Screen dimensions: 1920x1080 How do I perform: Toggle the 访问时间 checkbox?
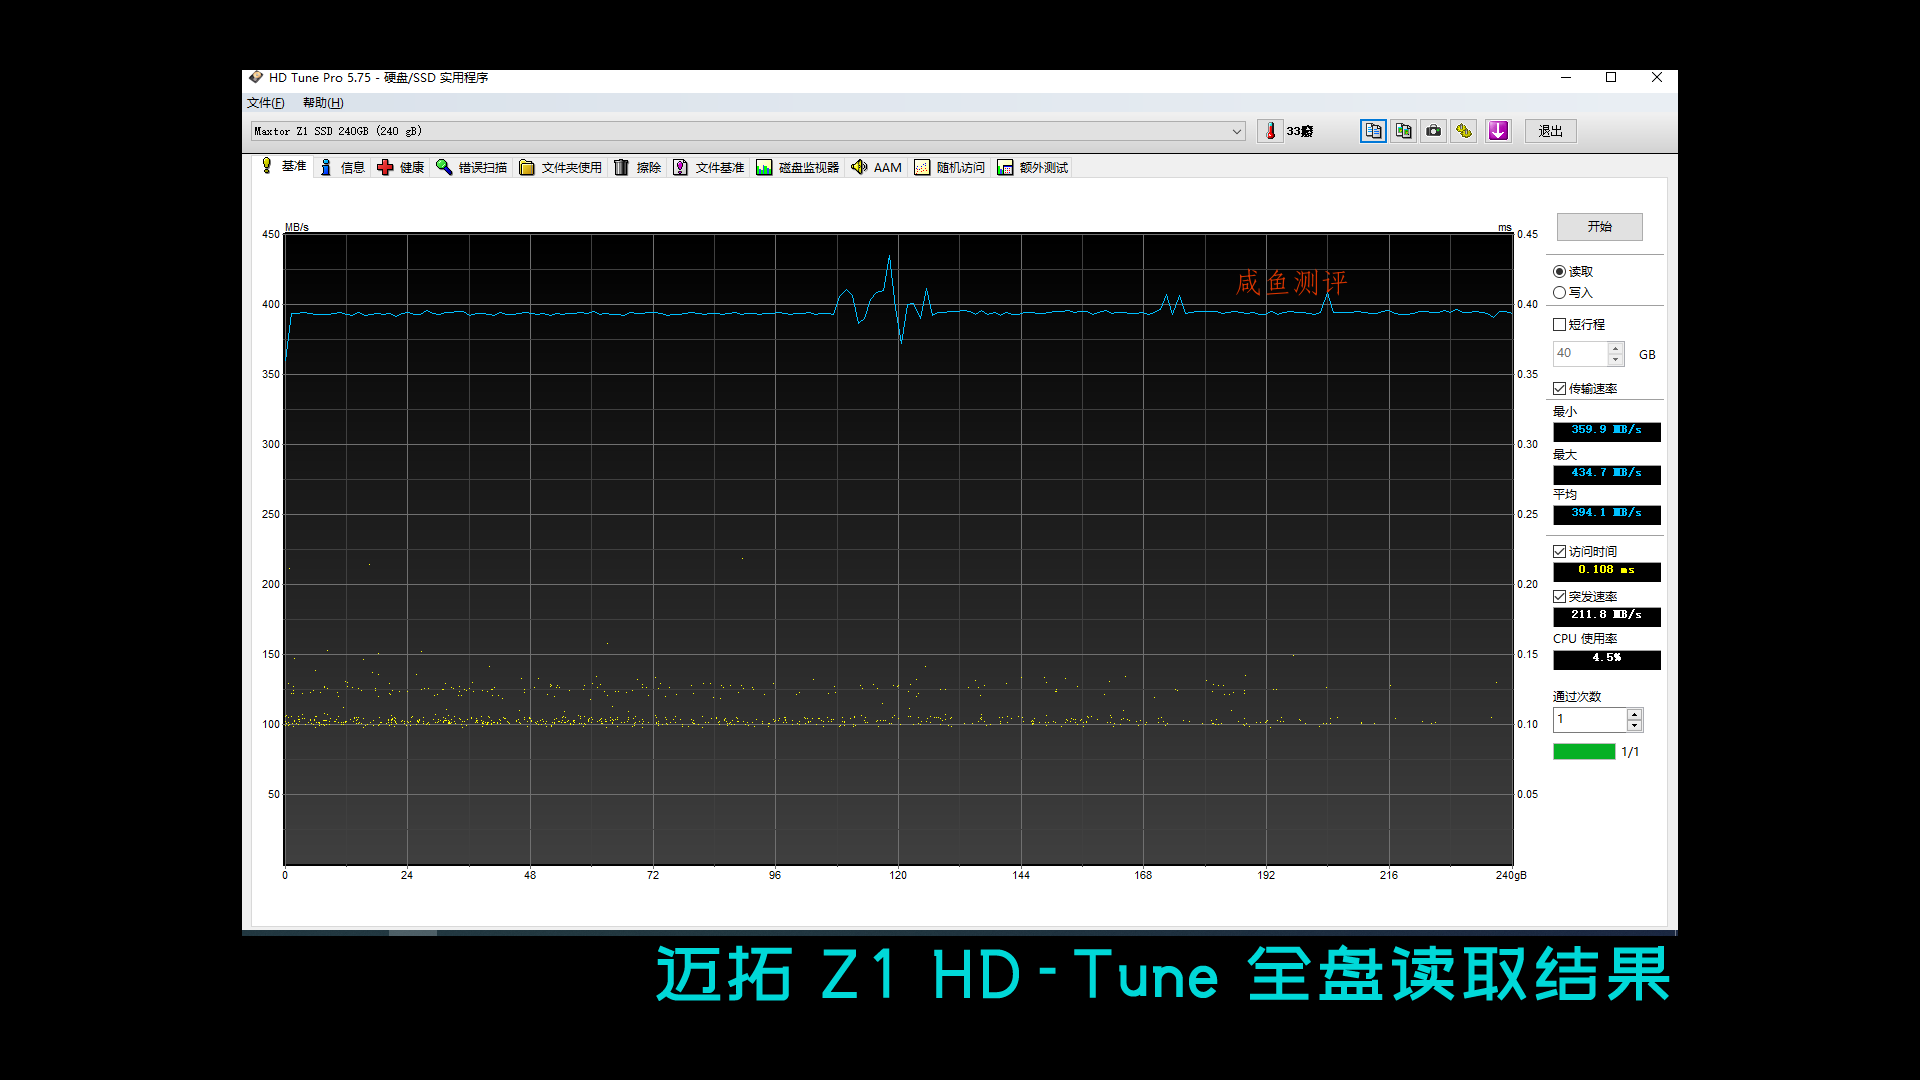(1559, 552)
